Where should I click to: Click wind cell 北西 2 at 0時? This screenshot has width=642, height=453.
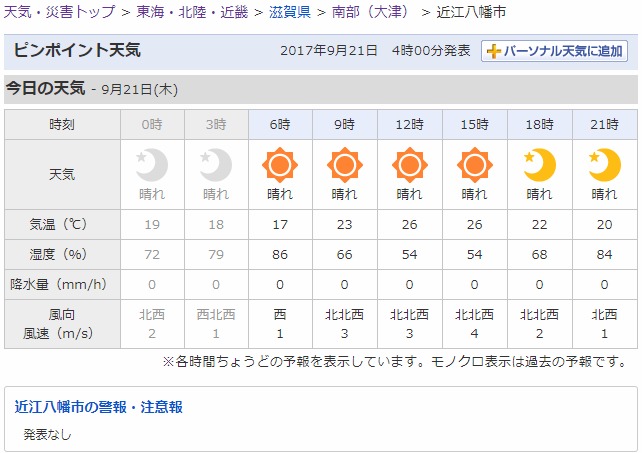(152, 324)
